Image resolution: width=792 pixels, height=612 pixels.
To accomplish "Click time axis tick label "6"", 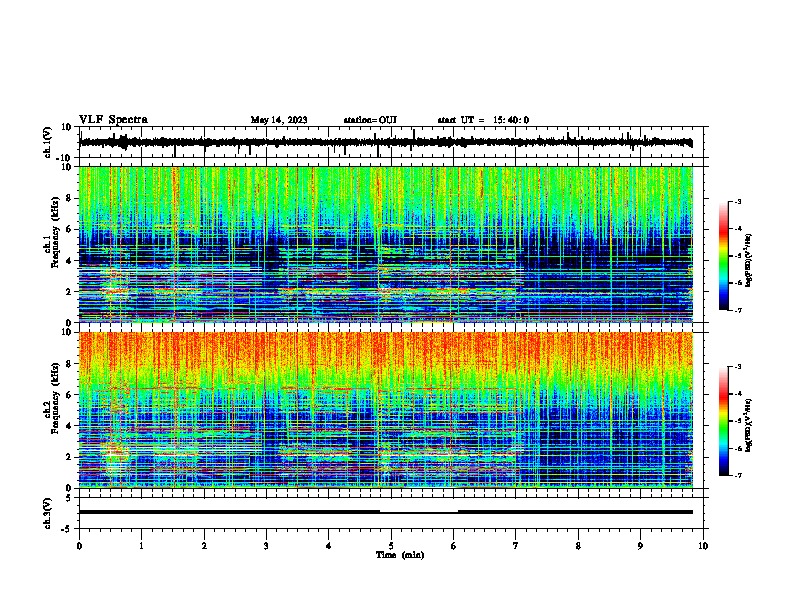I will coord(454,546).
